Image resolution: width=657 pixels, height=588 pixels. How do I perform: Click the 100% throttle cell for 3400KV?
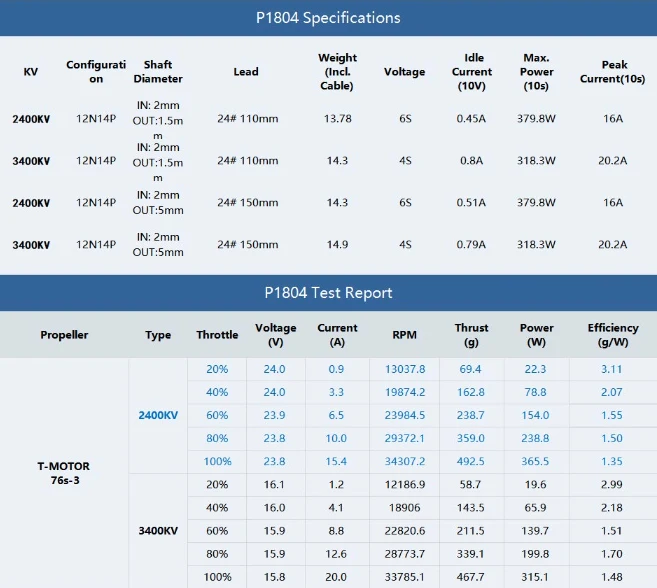(217, 577)
